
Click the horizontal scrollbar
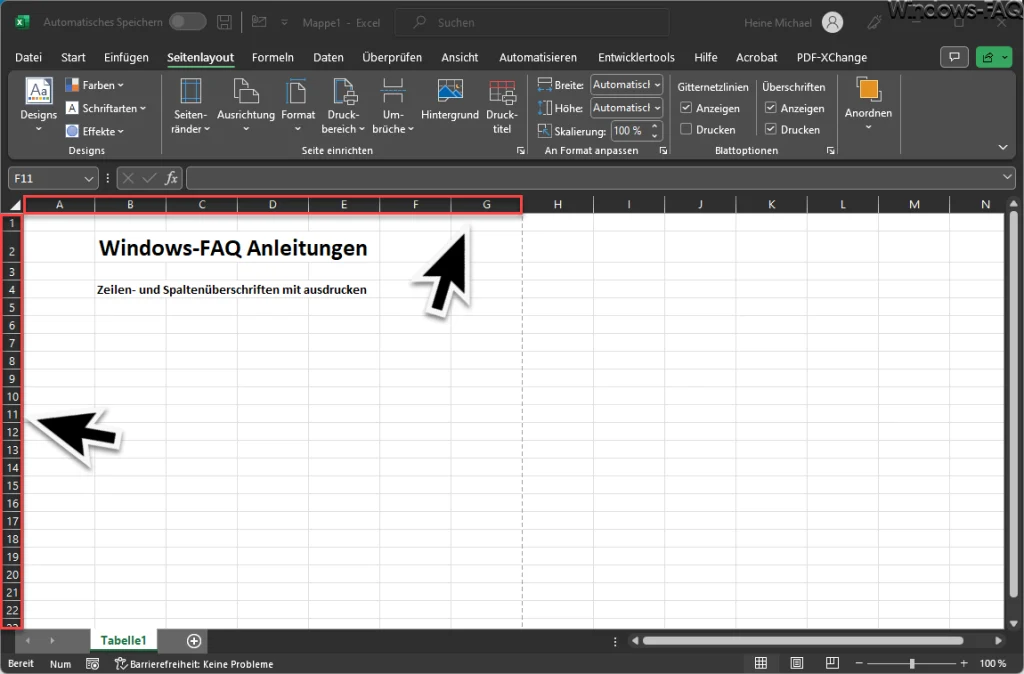coord(803,641)
